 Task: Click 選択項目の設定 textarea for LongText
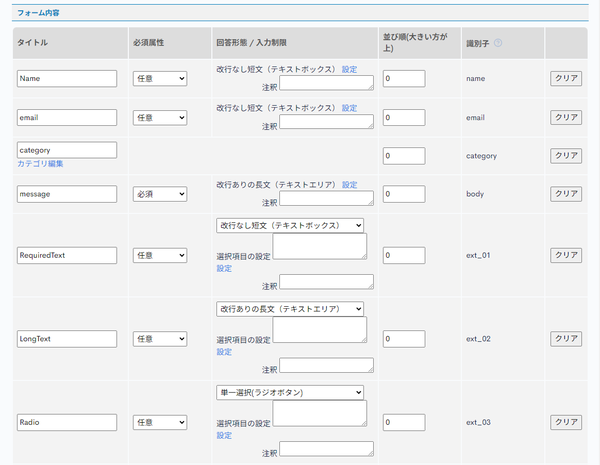pyautogui.click(x=320, y=330)
